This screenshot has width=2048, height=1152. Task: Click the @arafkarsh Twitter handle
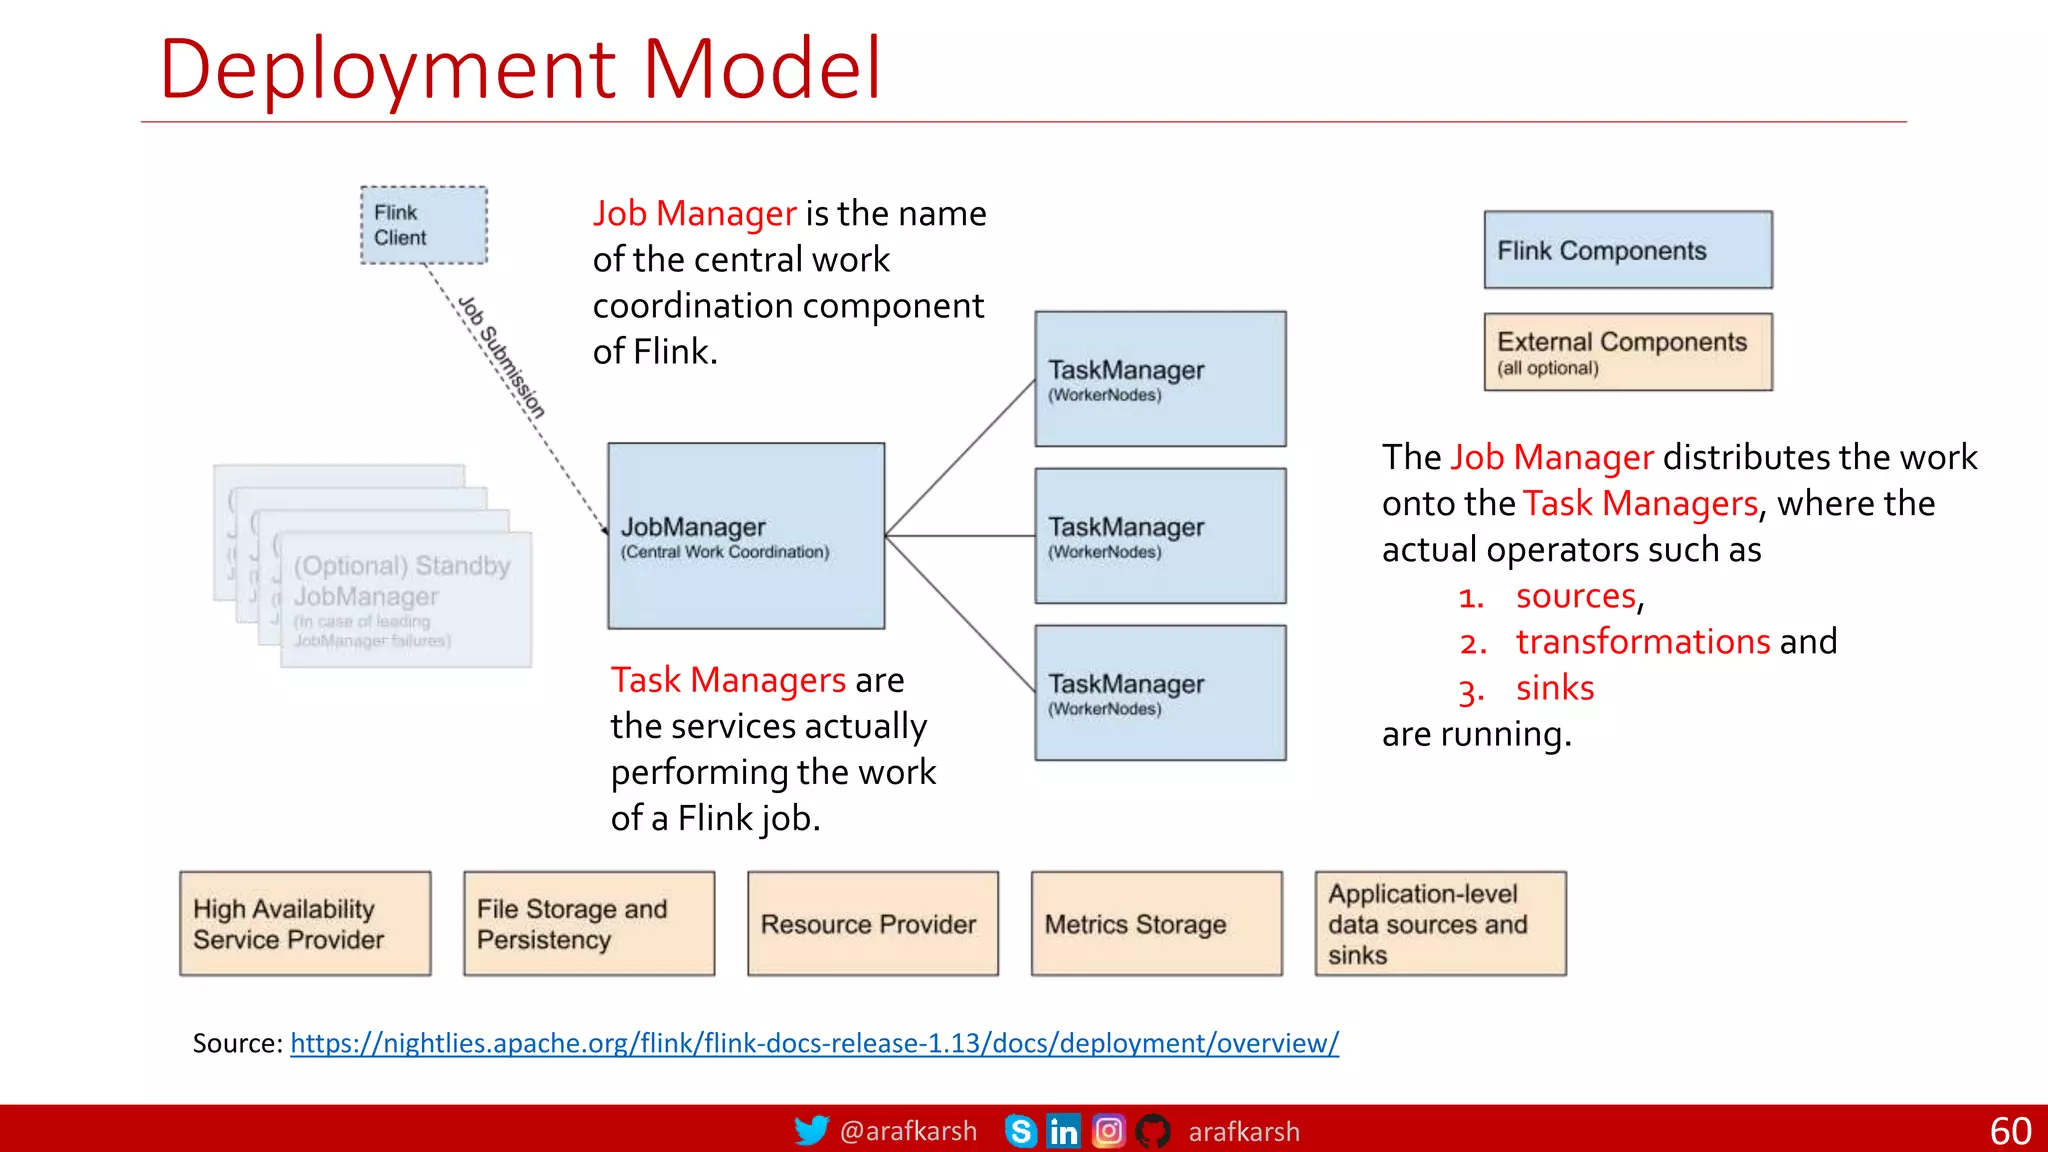click(x=908, y=1131)
